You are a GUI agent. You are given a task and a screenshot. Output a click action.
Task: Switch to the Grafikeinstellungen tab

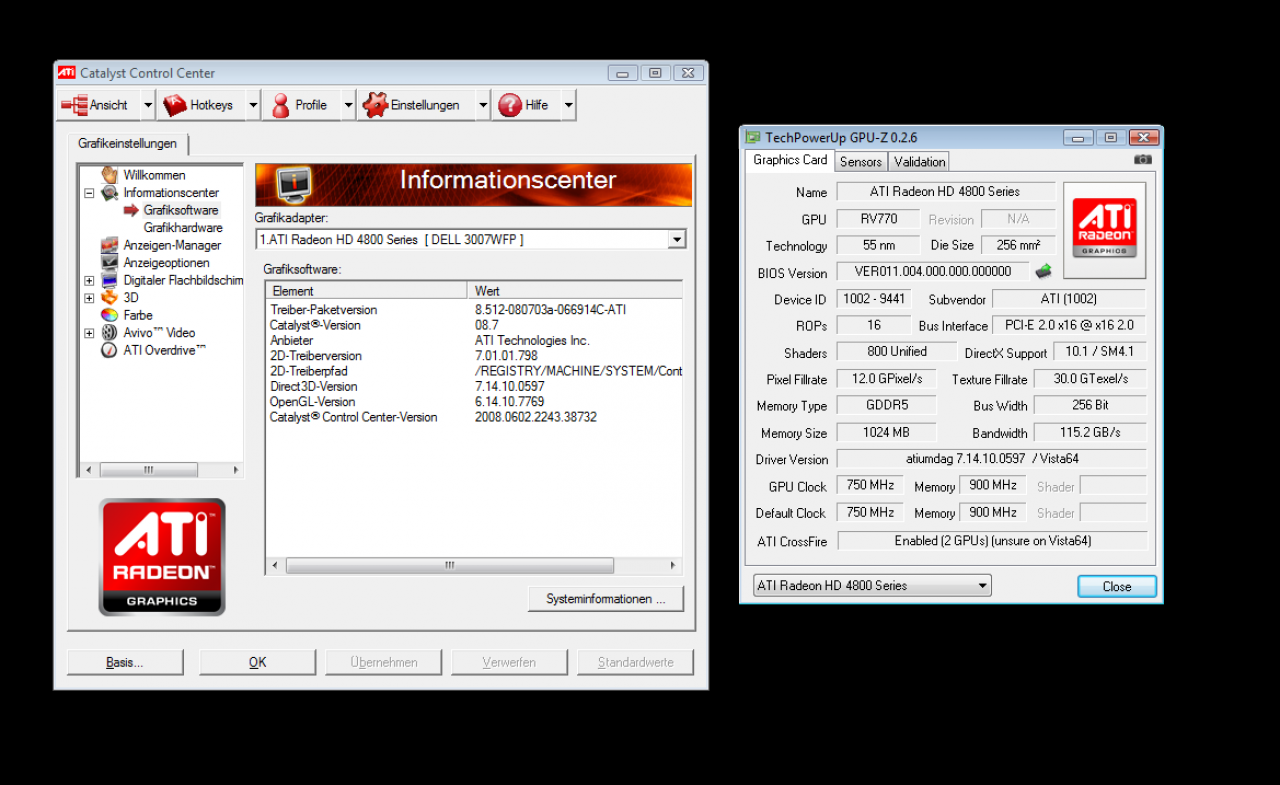click(127, 144)
